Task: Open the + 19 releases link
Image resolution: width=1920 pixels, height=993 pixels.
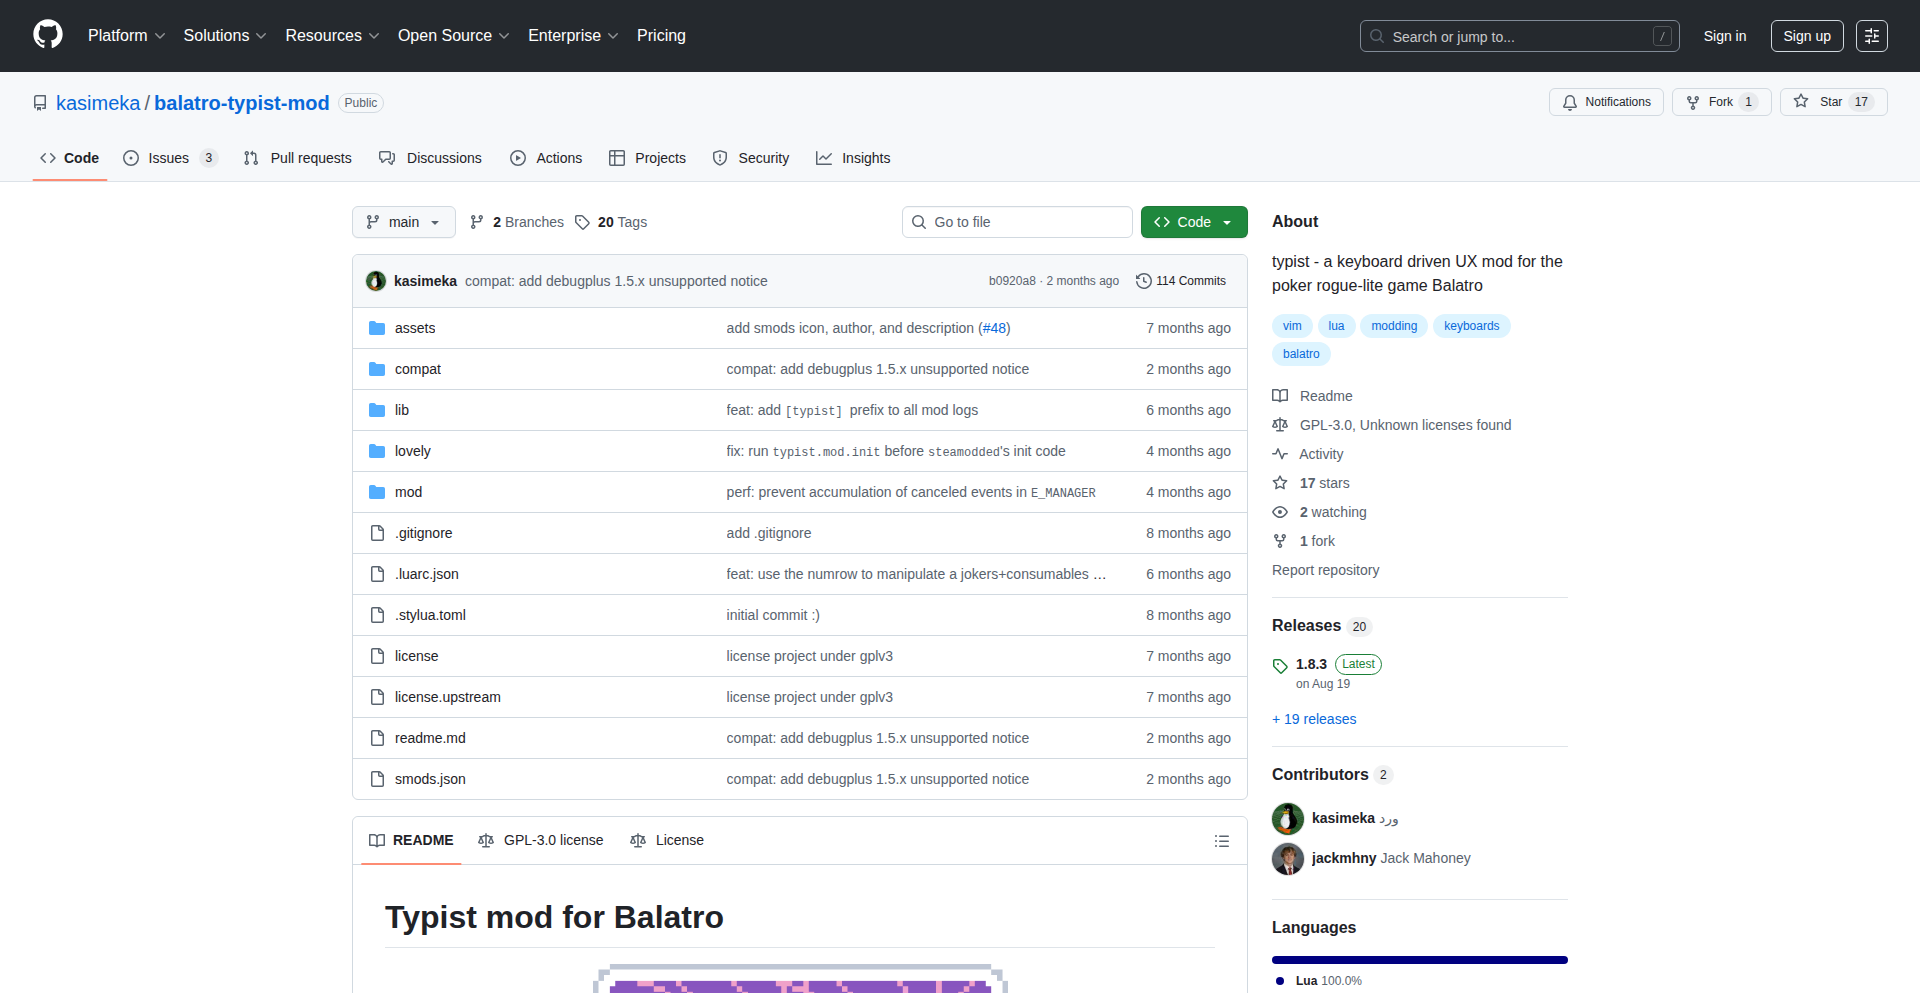Action: point(1314,719)
